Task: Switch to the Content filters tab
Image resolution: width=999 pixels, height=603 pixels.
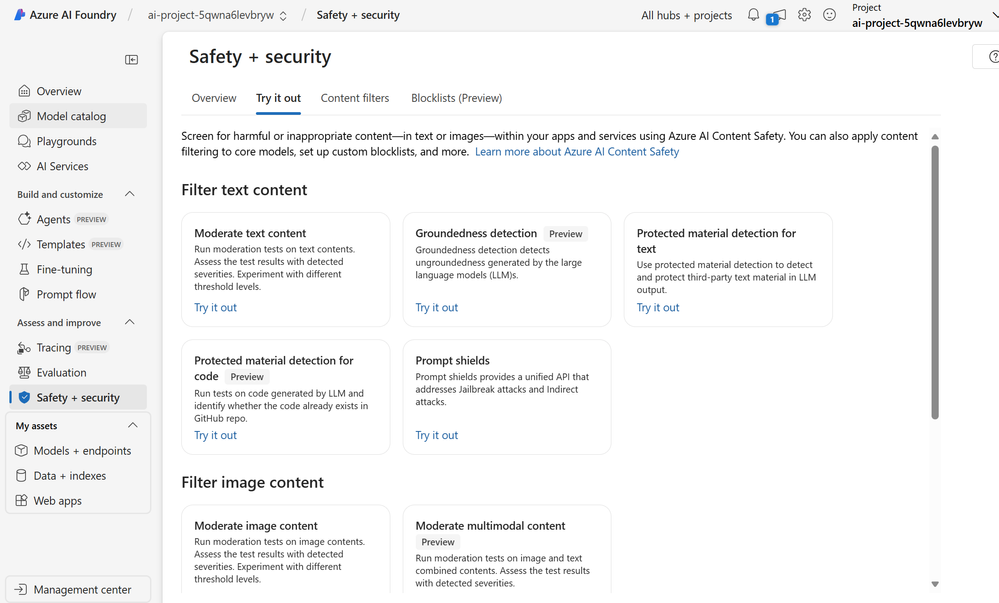Action: click(x=355, y=98)
